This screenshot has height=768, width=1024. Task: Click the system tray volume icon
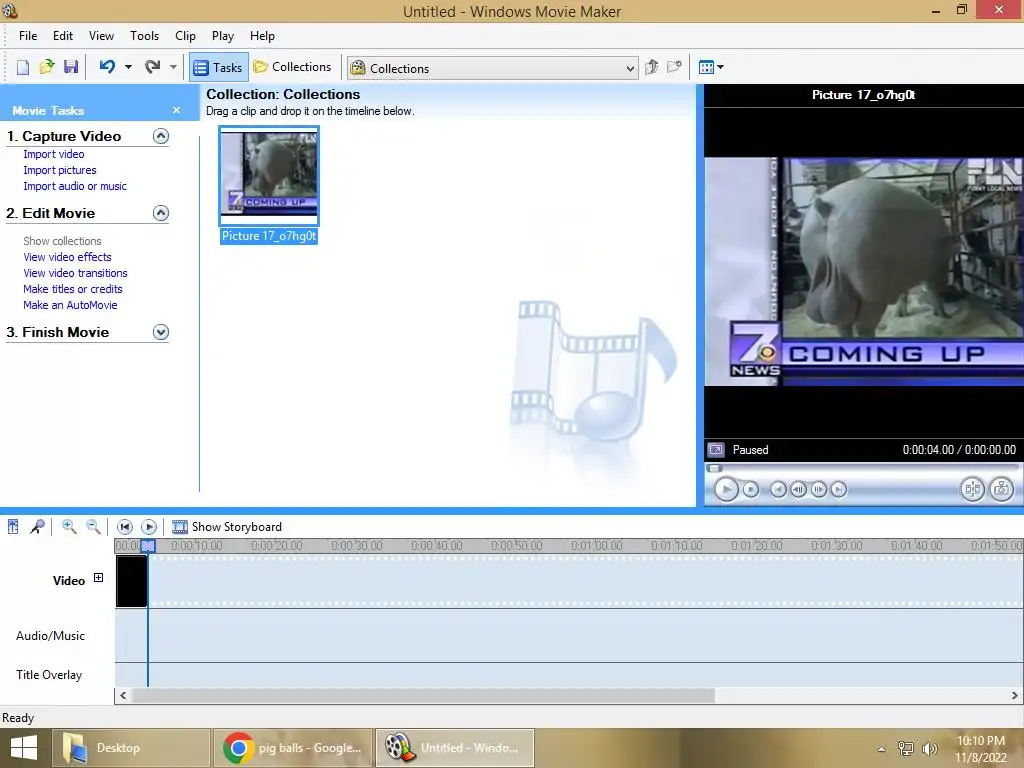pyautogui.click(x=929, y=748)
